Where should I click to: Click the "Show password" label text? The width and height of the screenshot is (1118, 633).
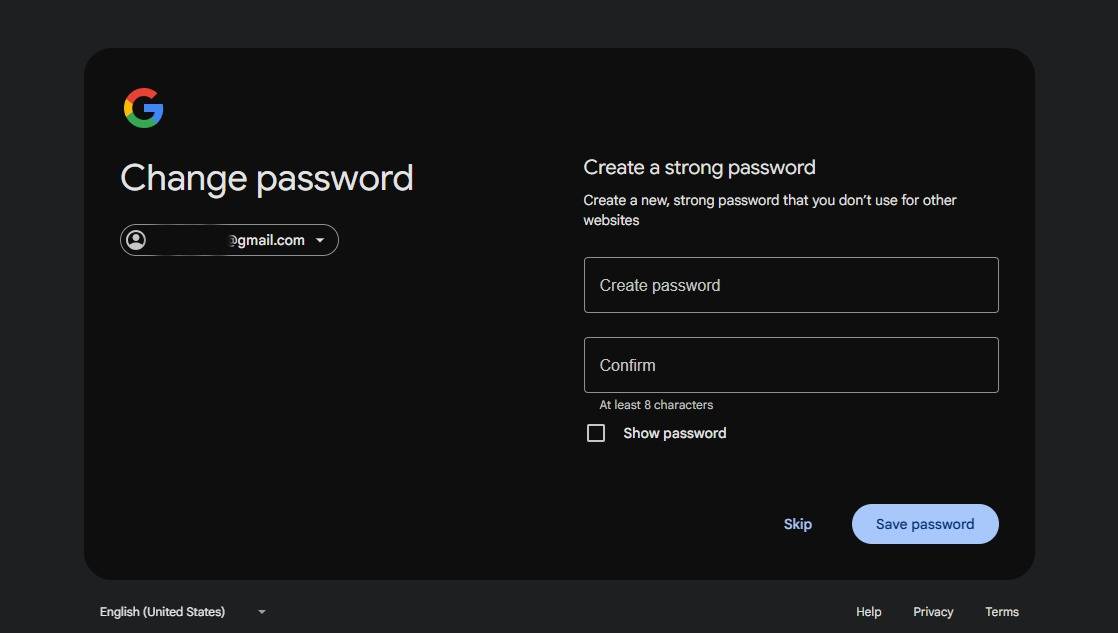tap(675, 433)
